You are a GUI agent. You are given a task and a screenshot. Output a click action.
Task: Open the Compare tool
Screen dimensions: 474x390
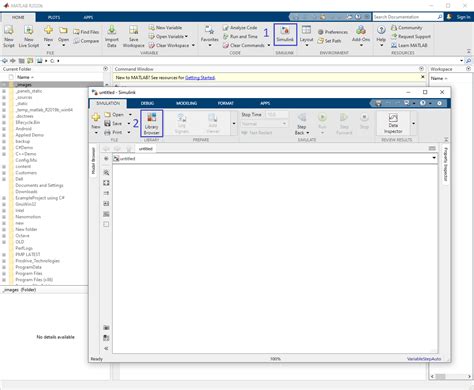pyautogui.click(x=86, y=41)
